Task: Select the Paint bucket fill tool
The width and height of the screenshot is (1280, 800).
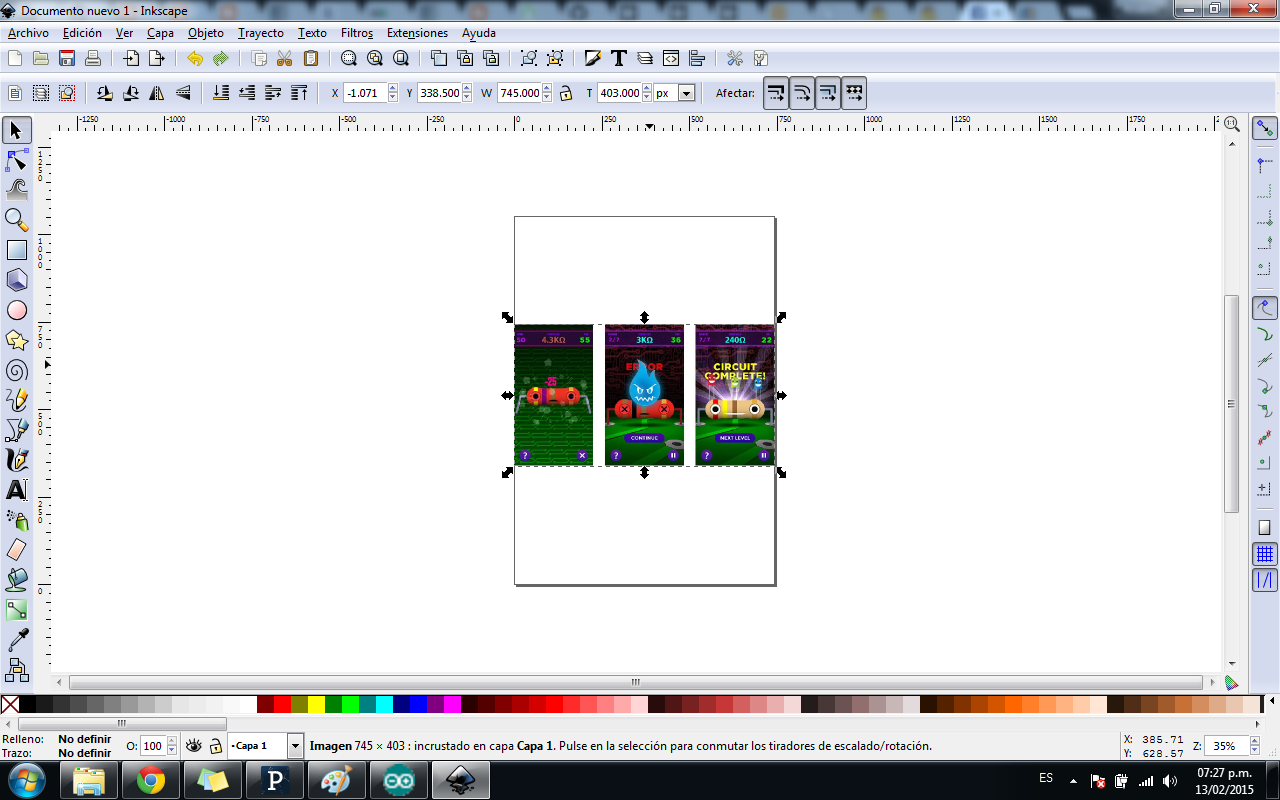Action: pyautogui.click(x=17, y=580)
